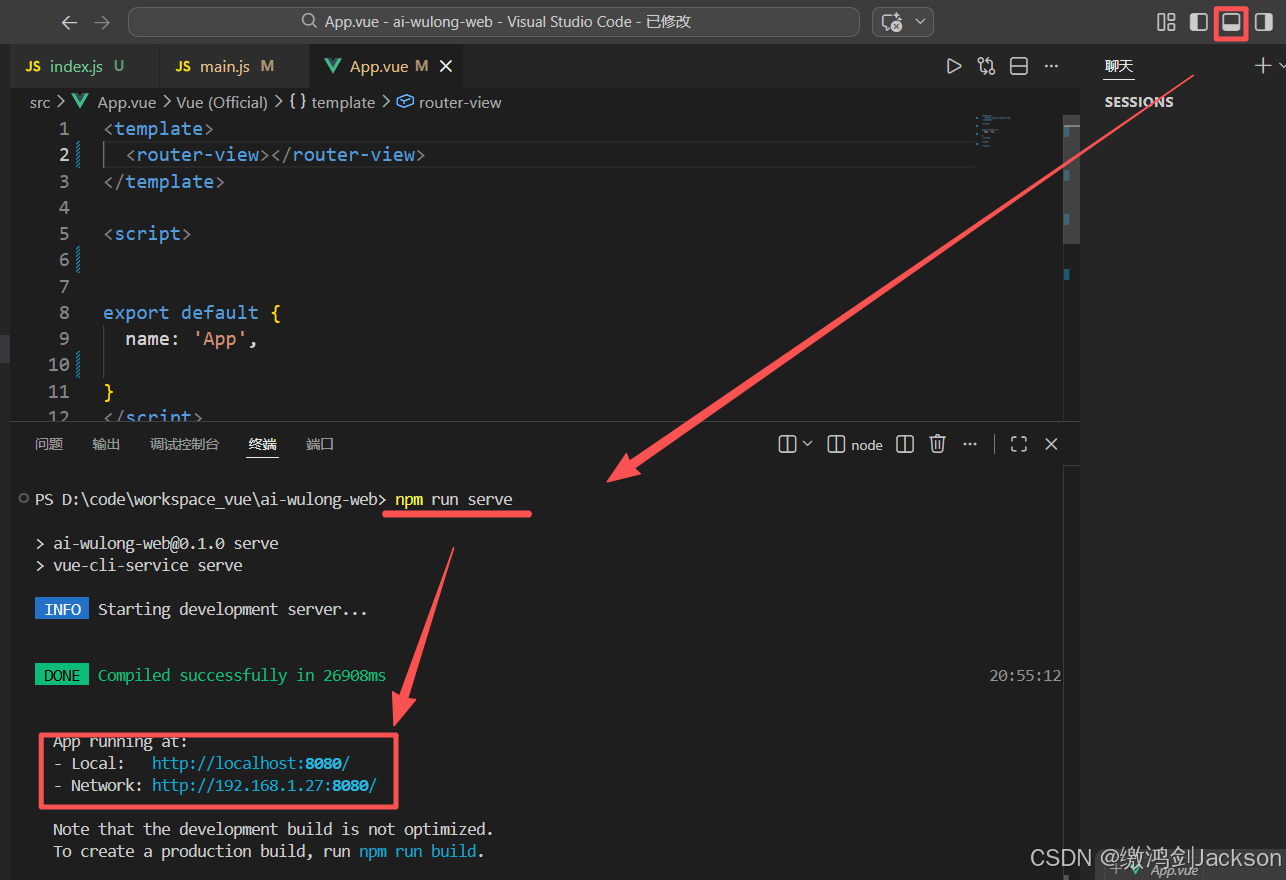1286x880 pixels.
Task: Open the http://localhost:8080/ link
Action: pyautogui.click(x=251, y=763)
